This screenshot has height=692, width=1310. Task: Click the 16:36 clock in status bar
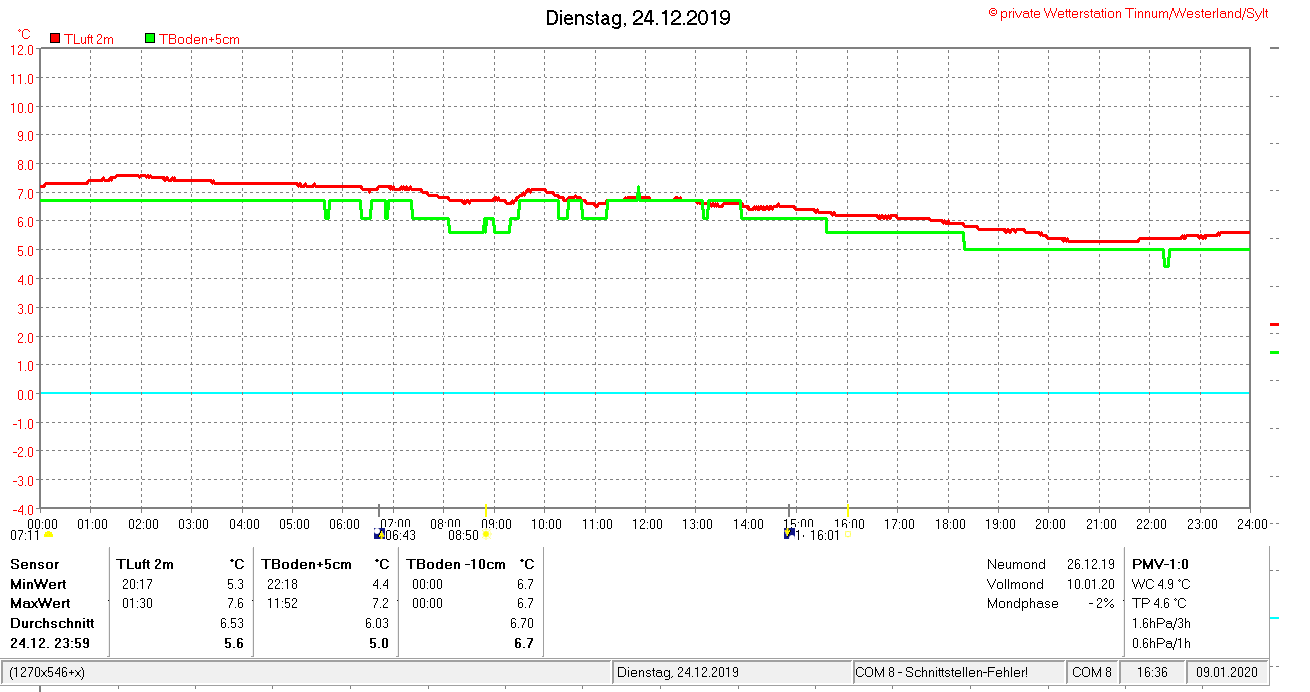[x=1152, y=672]
